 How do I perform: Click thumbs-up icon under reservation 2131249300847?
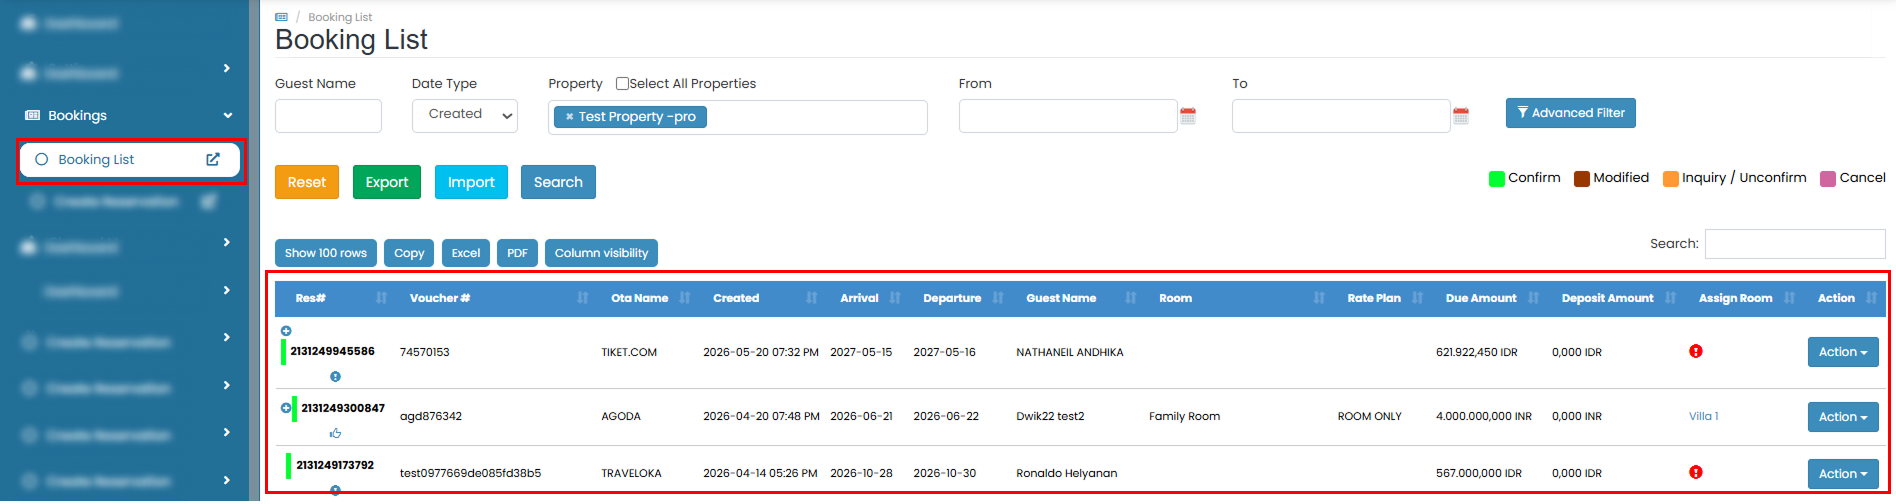[x=336, y=433]
